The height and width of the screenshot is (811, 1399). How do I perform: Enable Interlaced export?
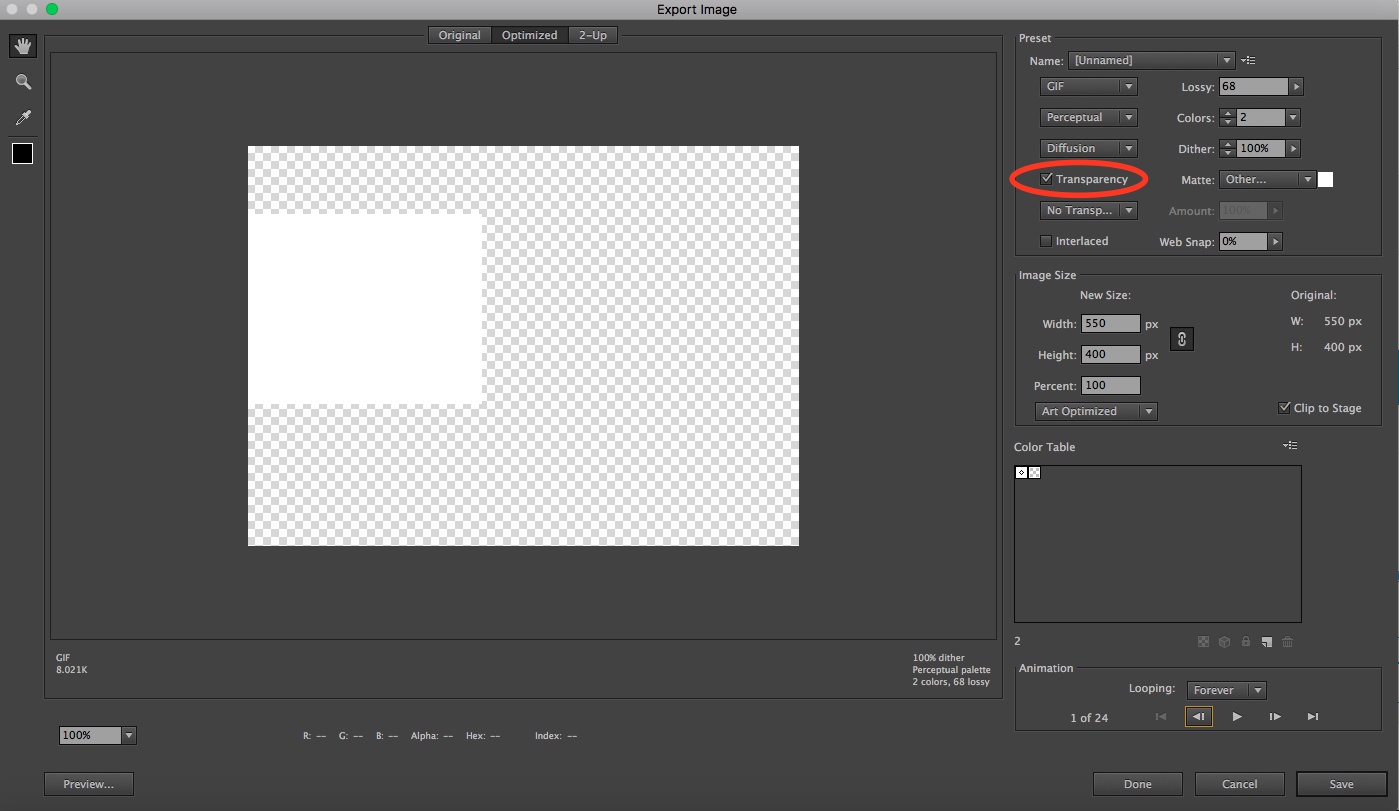click(x=1045, y=240)
